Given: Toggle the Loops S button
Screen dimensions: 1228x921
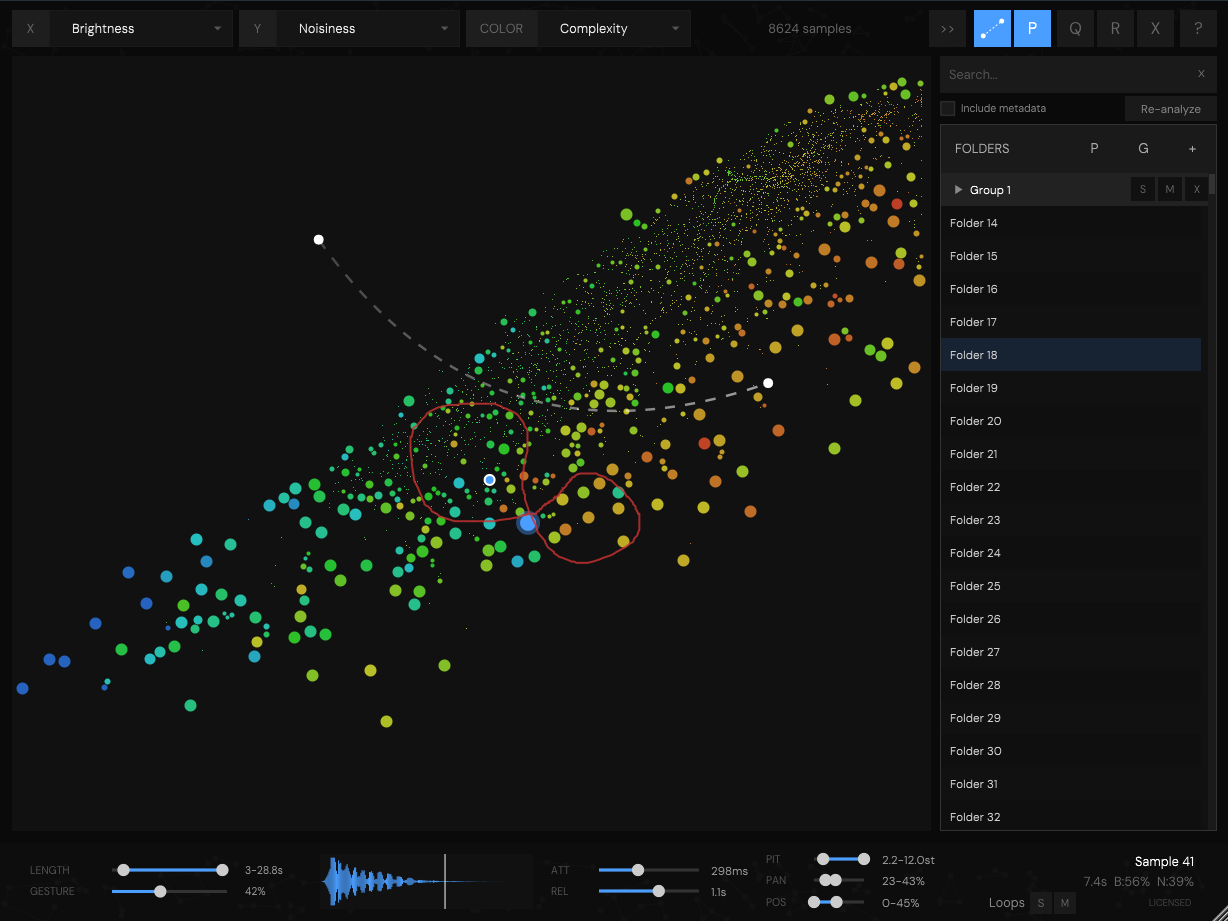Looking at the screenshot, I should [x=1041, y=903].
